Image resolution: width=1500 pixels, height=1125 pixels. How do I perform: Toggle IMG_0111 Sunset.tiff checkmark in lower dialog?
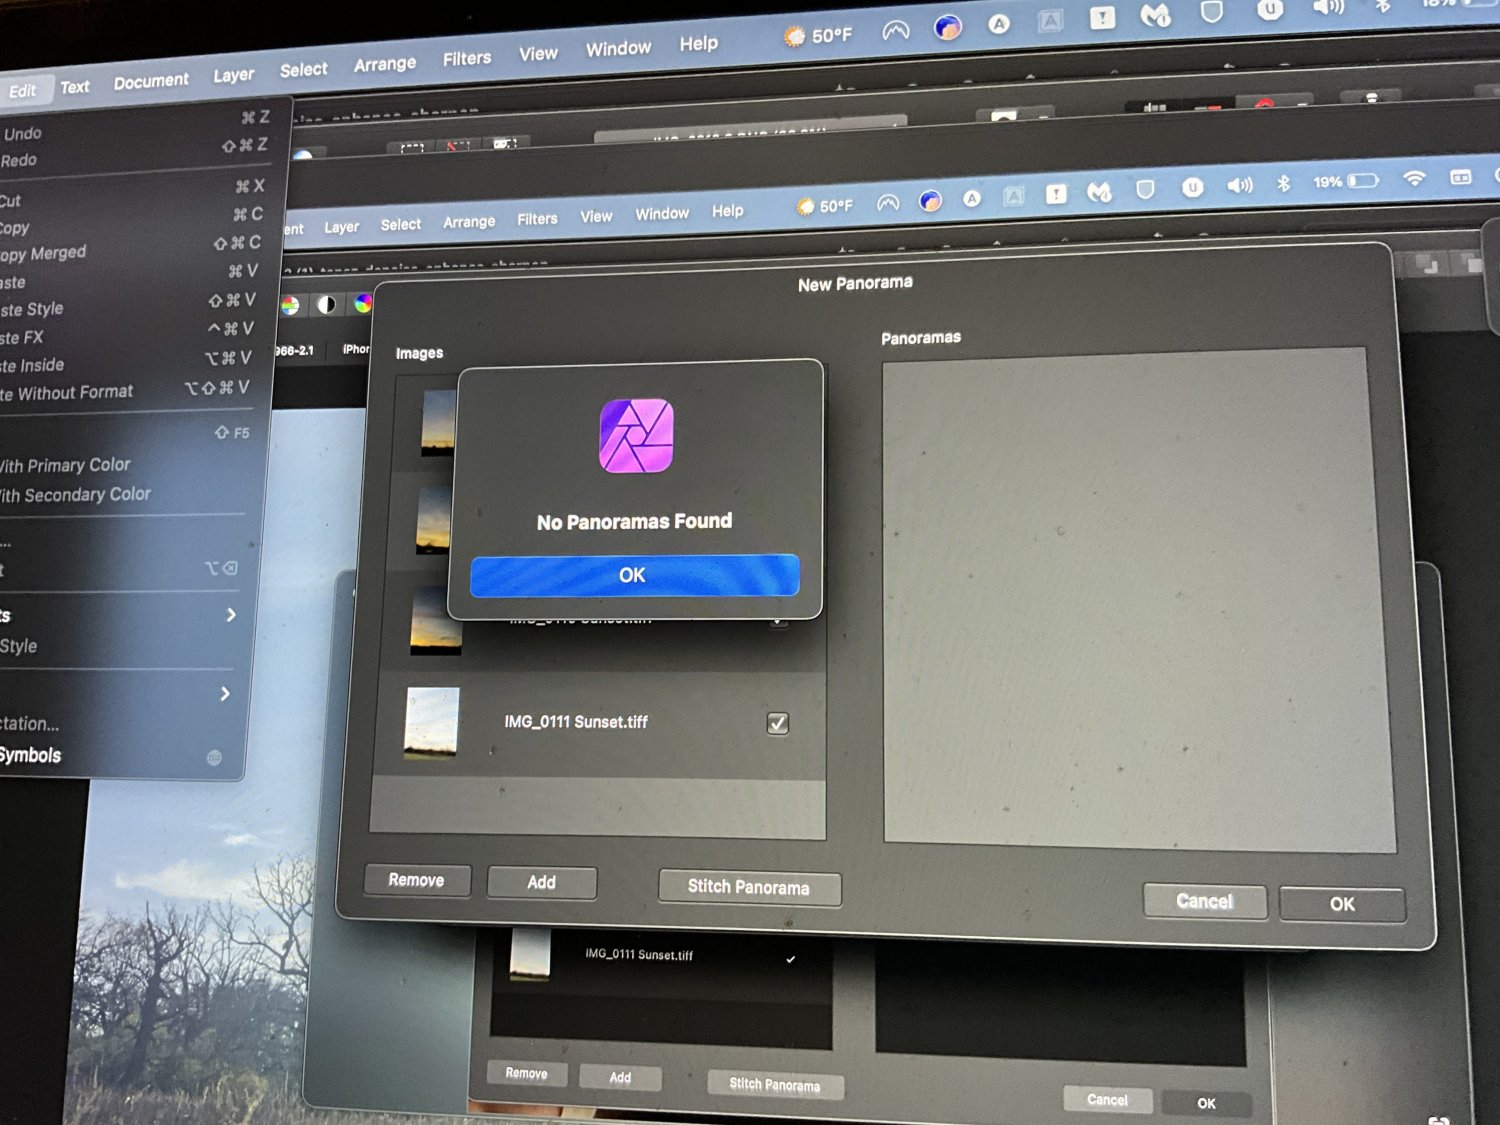pyautogui.click(x=791, y=958)
